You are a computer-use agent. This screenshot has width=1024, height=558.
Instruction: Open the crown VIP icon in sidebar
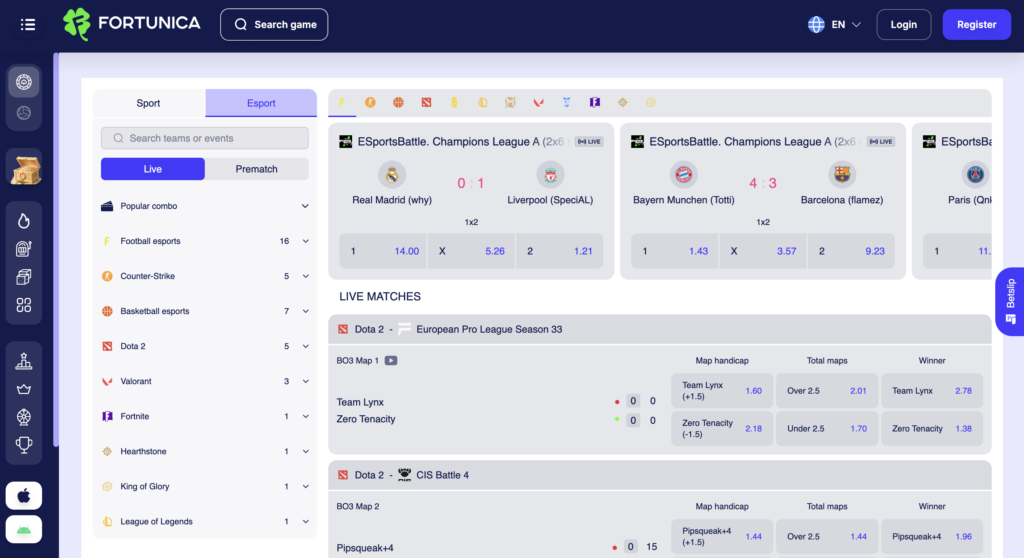tap(24, 389)
